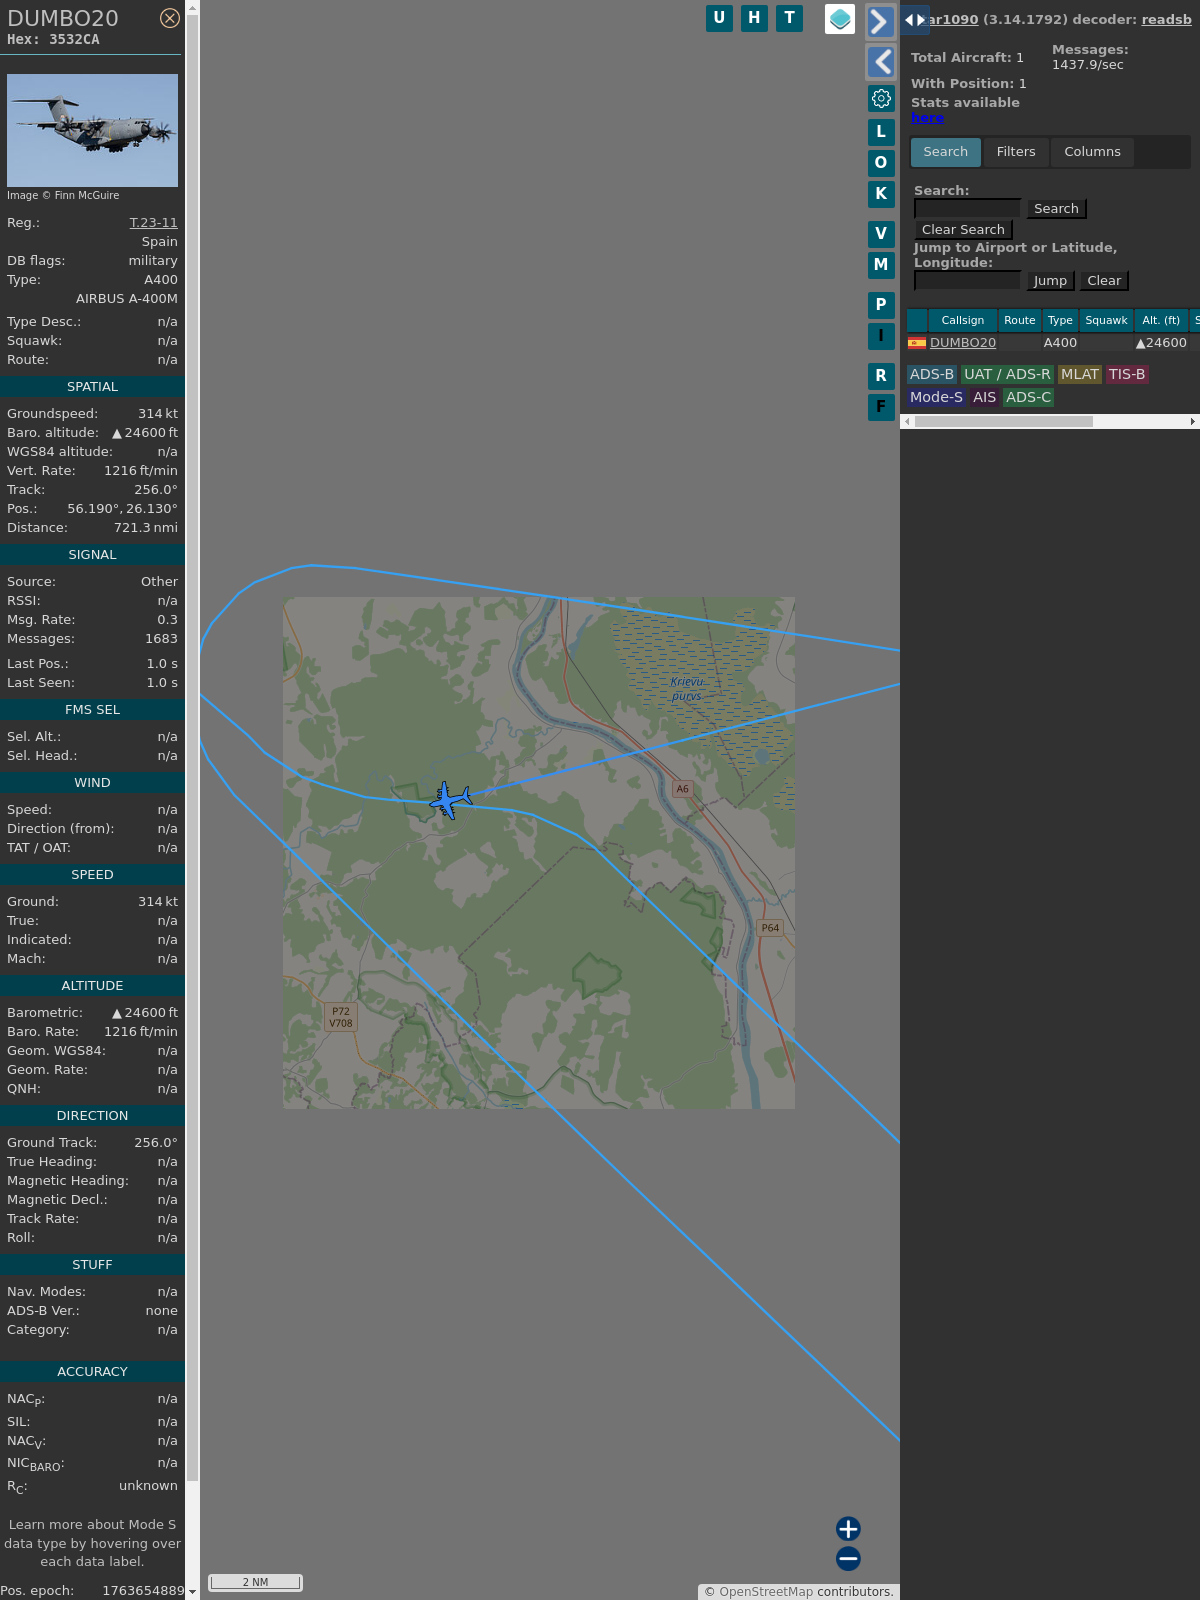Click the zoom out minus button

pos(848,1558)
